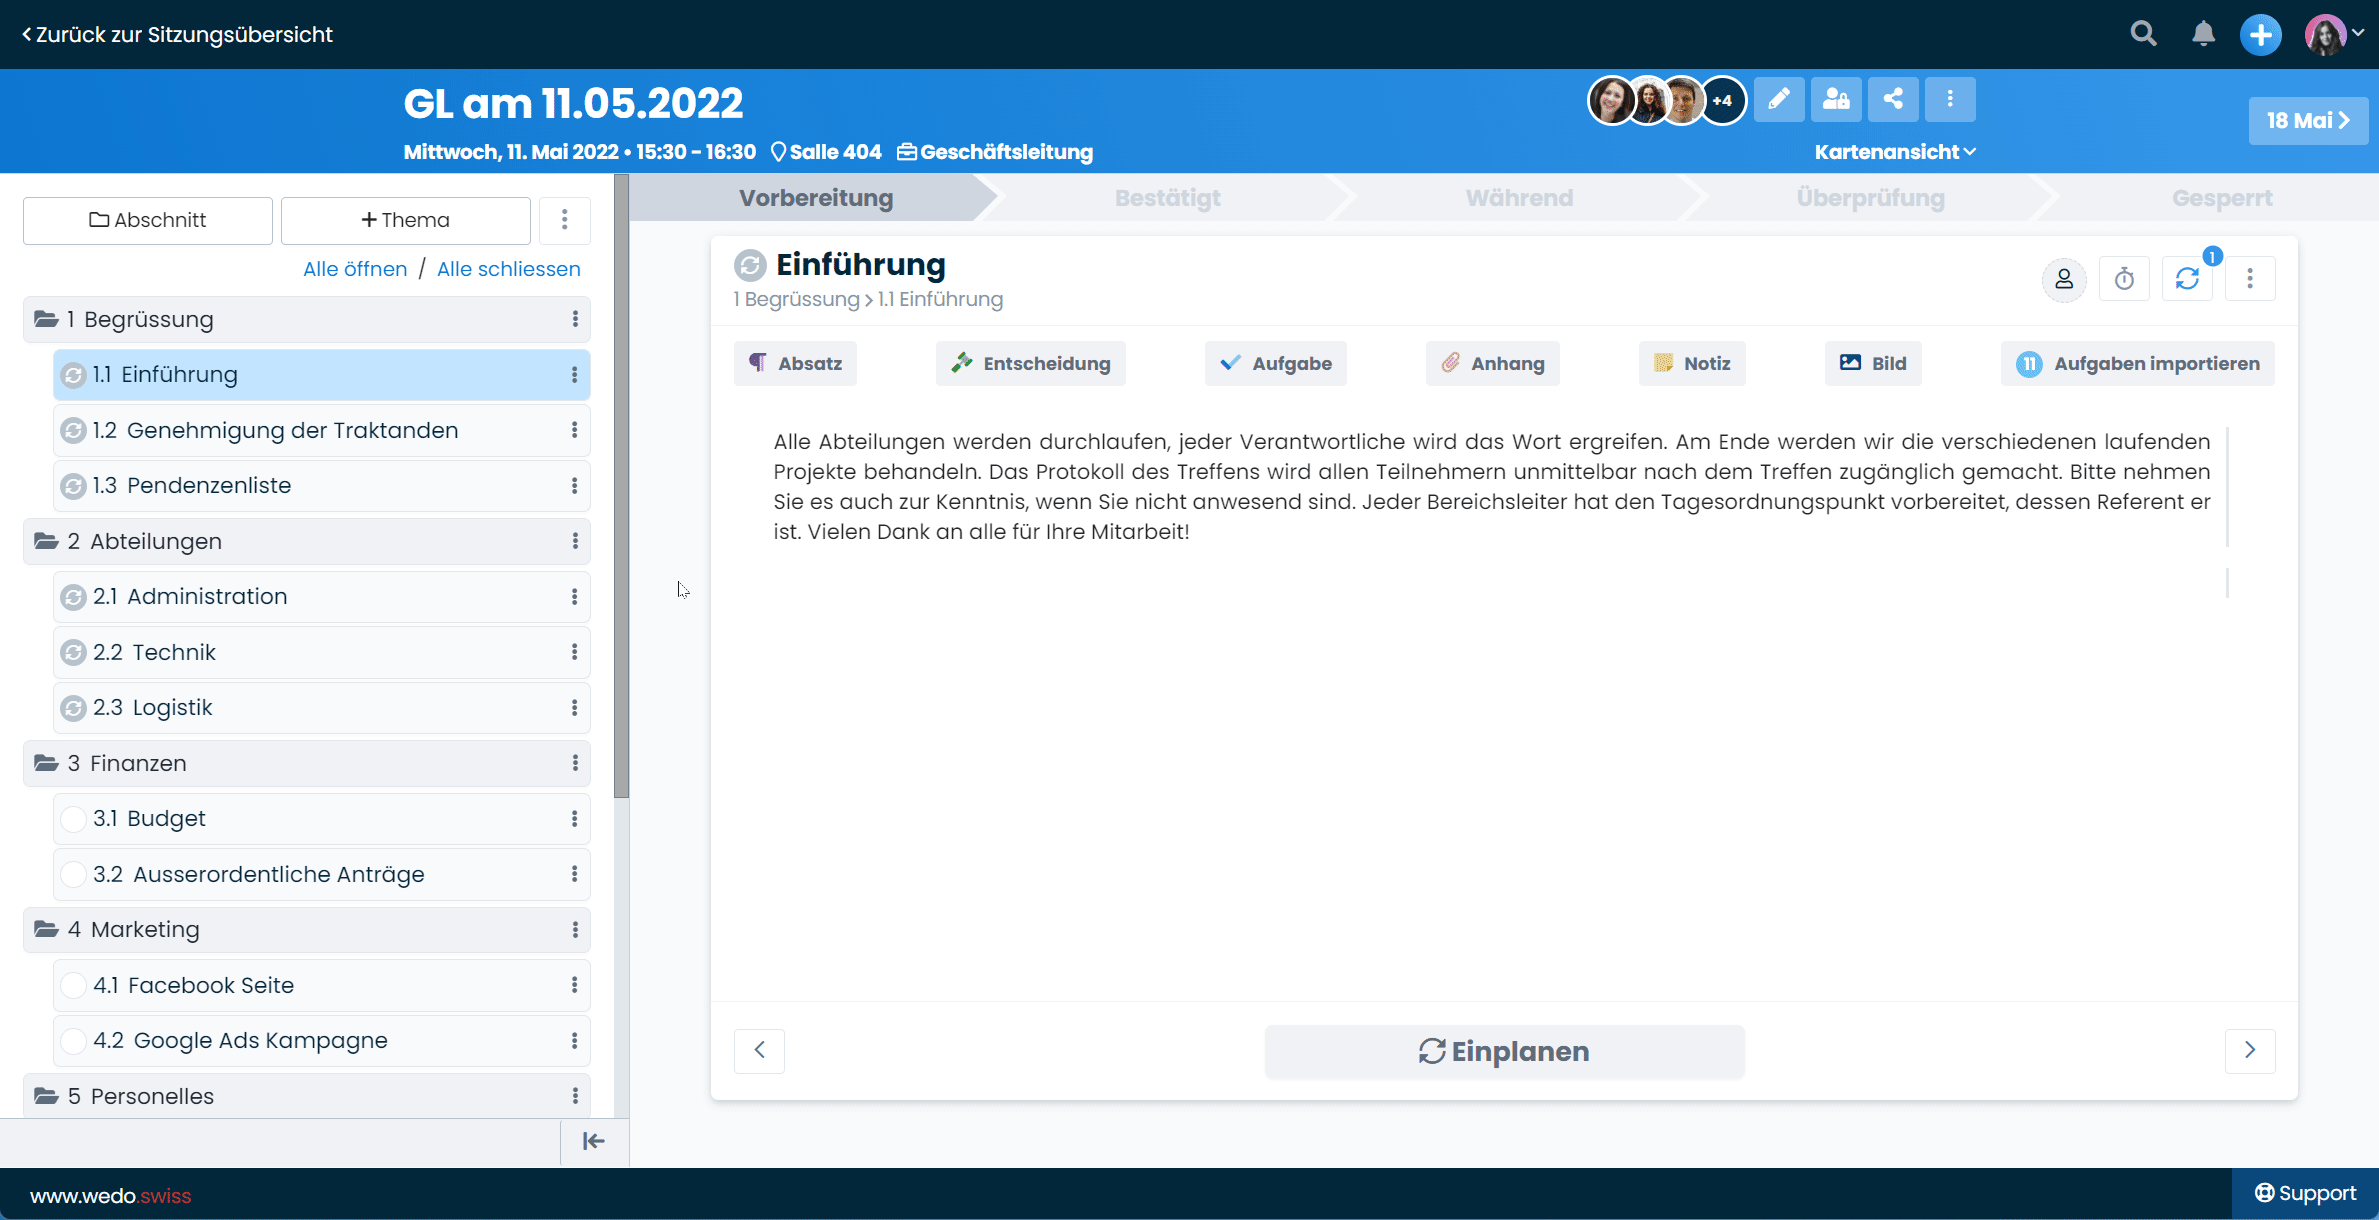
Task: Collapse the 2 Abteilungen section folder
Action: point(46,541)
